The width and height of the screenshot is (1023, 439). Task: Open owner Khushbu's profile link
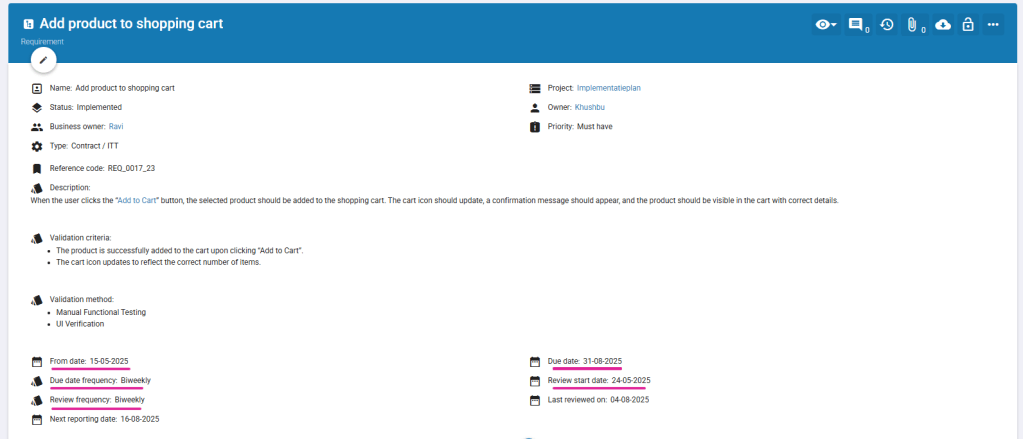click(x=591, y=107)
